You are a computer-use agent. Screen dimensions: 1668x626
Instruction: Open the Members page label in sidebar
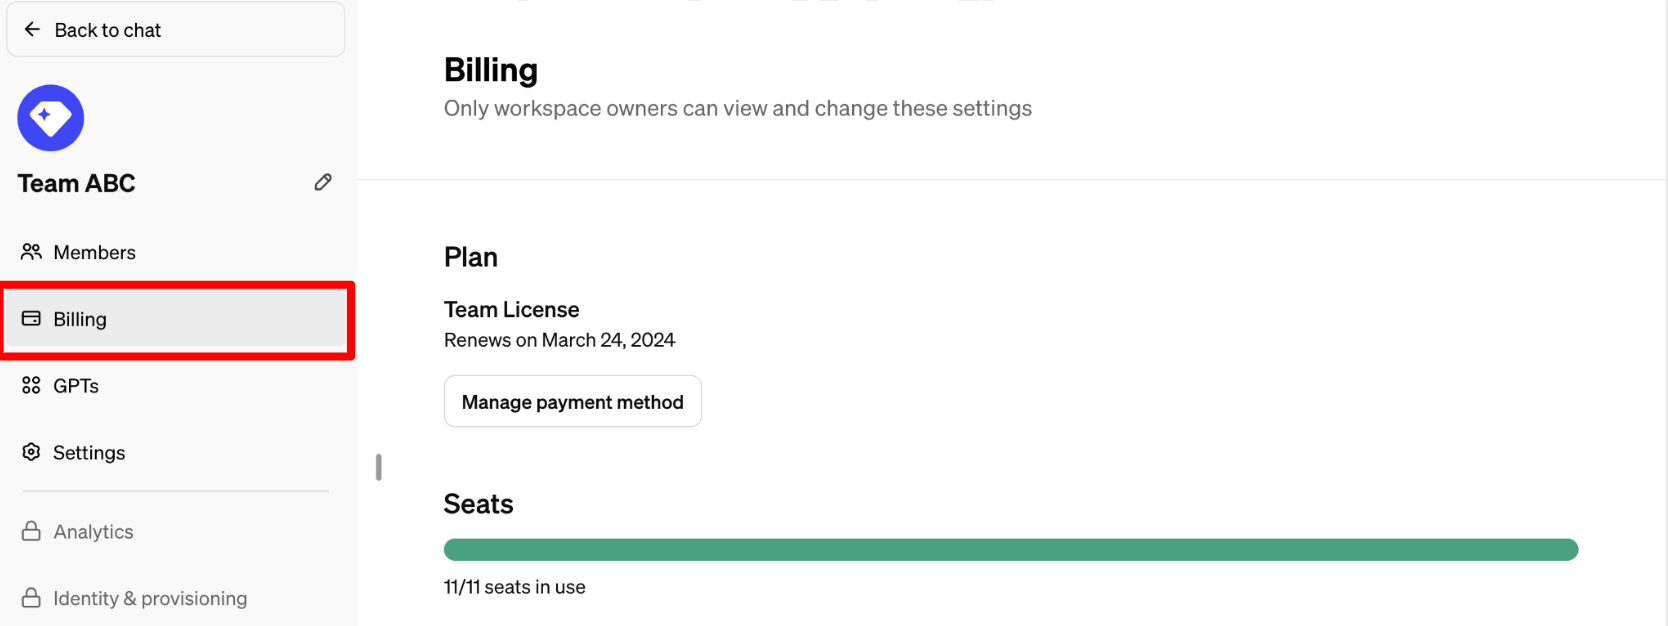tap(95, 253)
